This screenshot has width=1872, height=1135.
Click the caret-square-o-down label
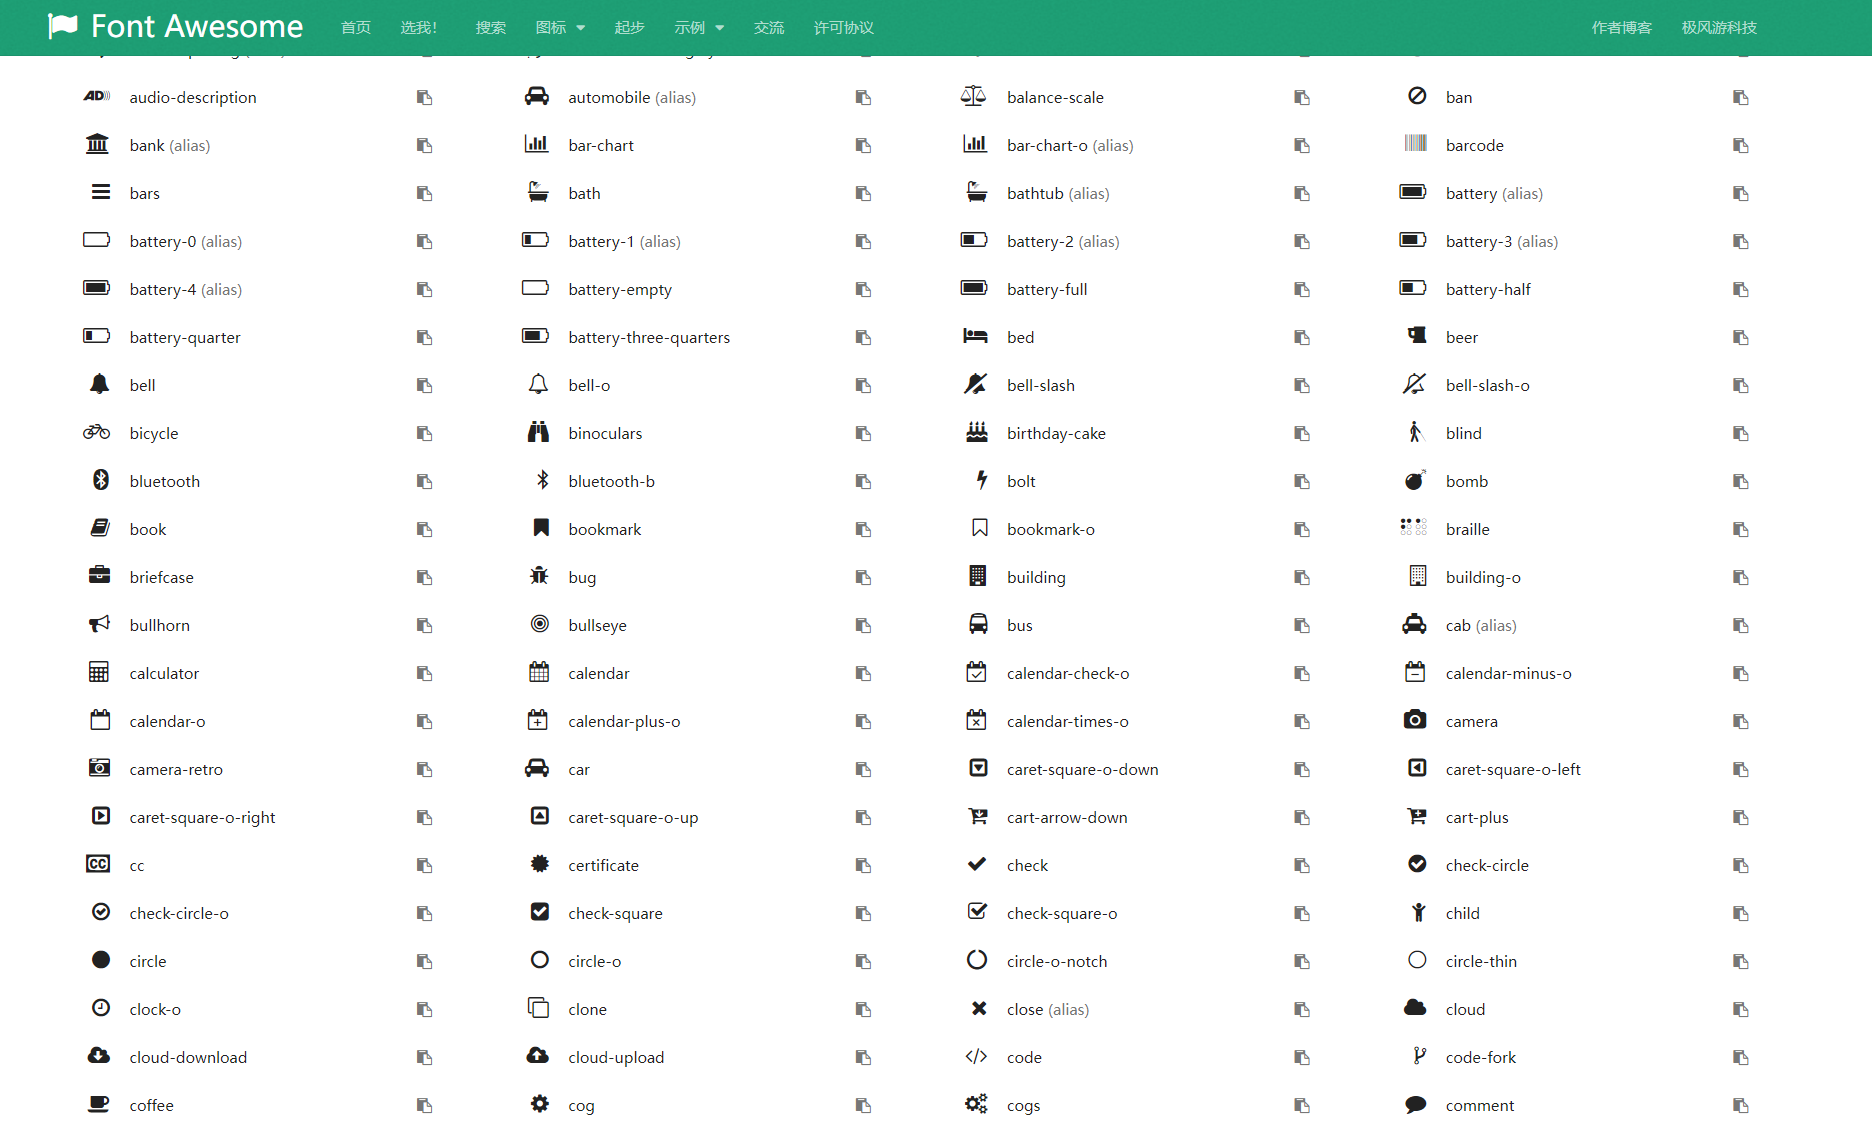pyautogui.click(x=1082, y=769)
